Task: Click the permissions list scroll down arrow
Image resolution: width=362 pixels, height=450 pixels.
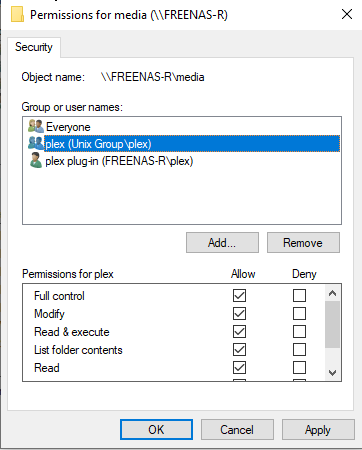Action: [x=332, y=372]
